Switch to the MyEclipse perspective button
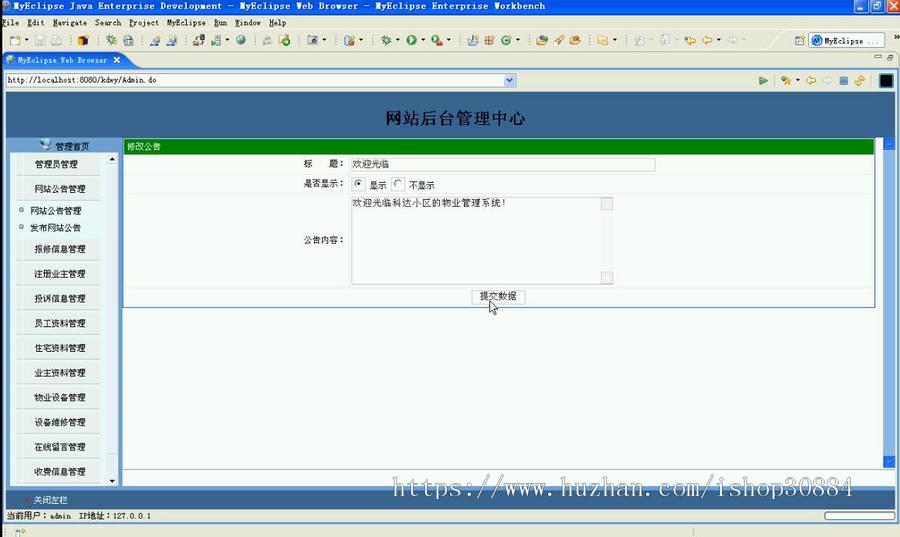 pyautogui.click(x=845, y=41)
